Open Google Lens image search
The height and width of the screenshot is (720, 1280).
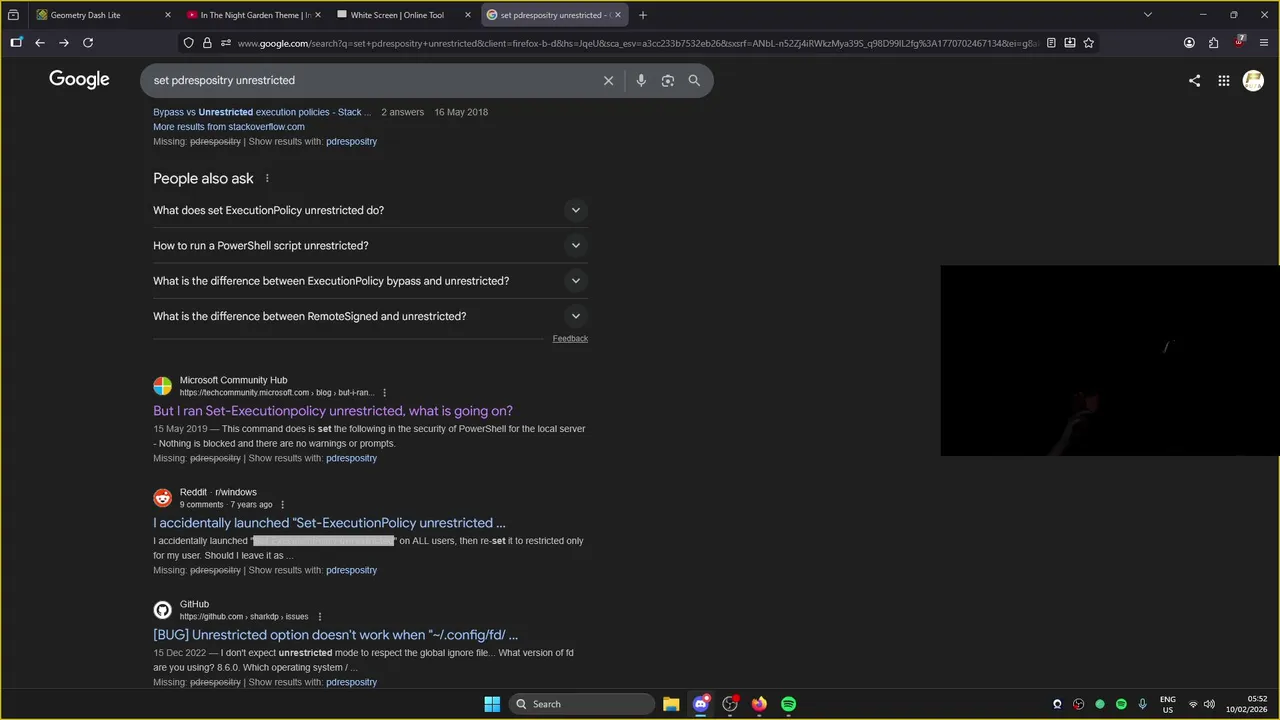[x=668, y=80]
